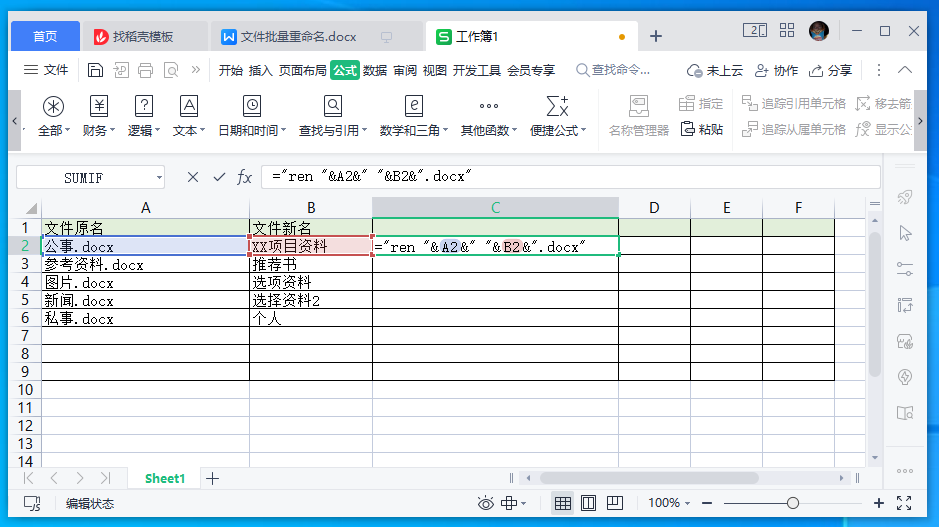Open the 财务 functions dropdown
939x527 pixels.
point(99,116)
